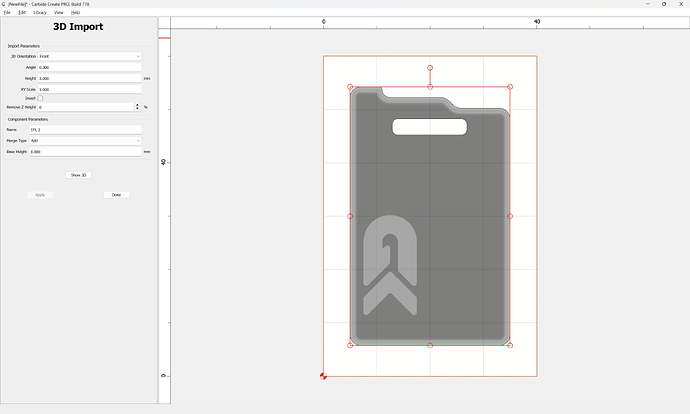Open the View menu
690x414 pixels.
click(59, 12)
